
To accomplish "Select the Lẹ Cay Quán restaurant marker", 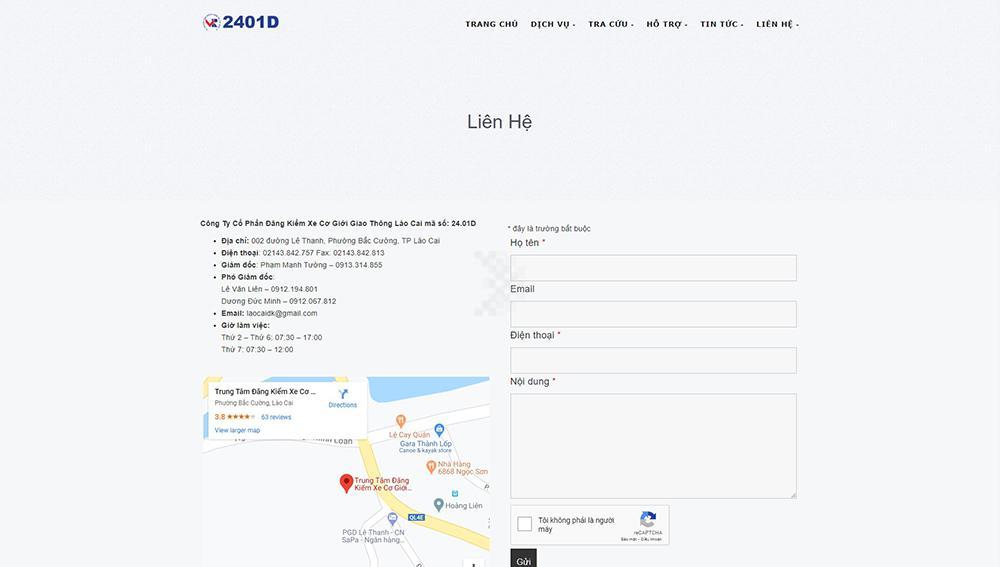I will [401, 421].
